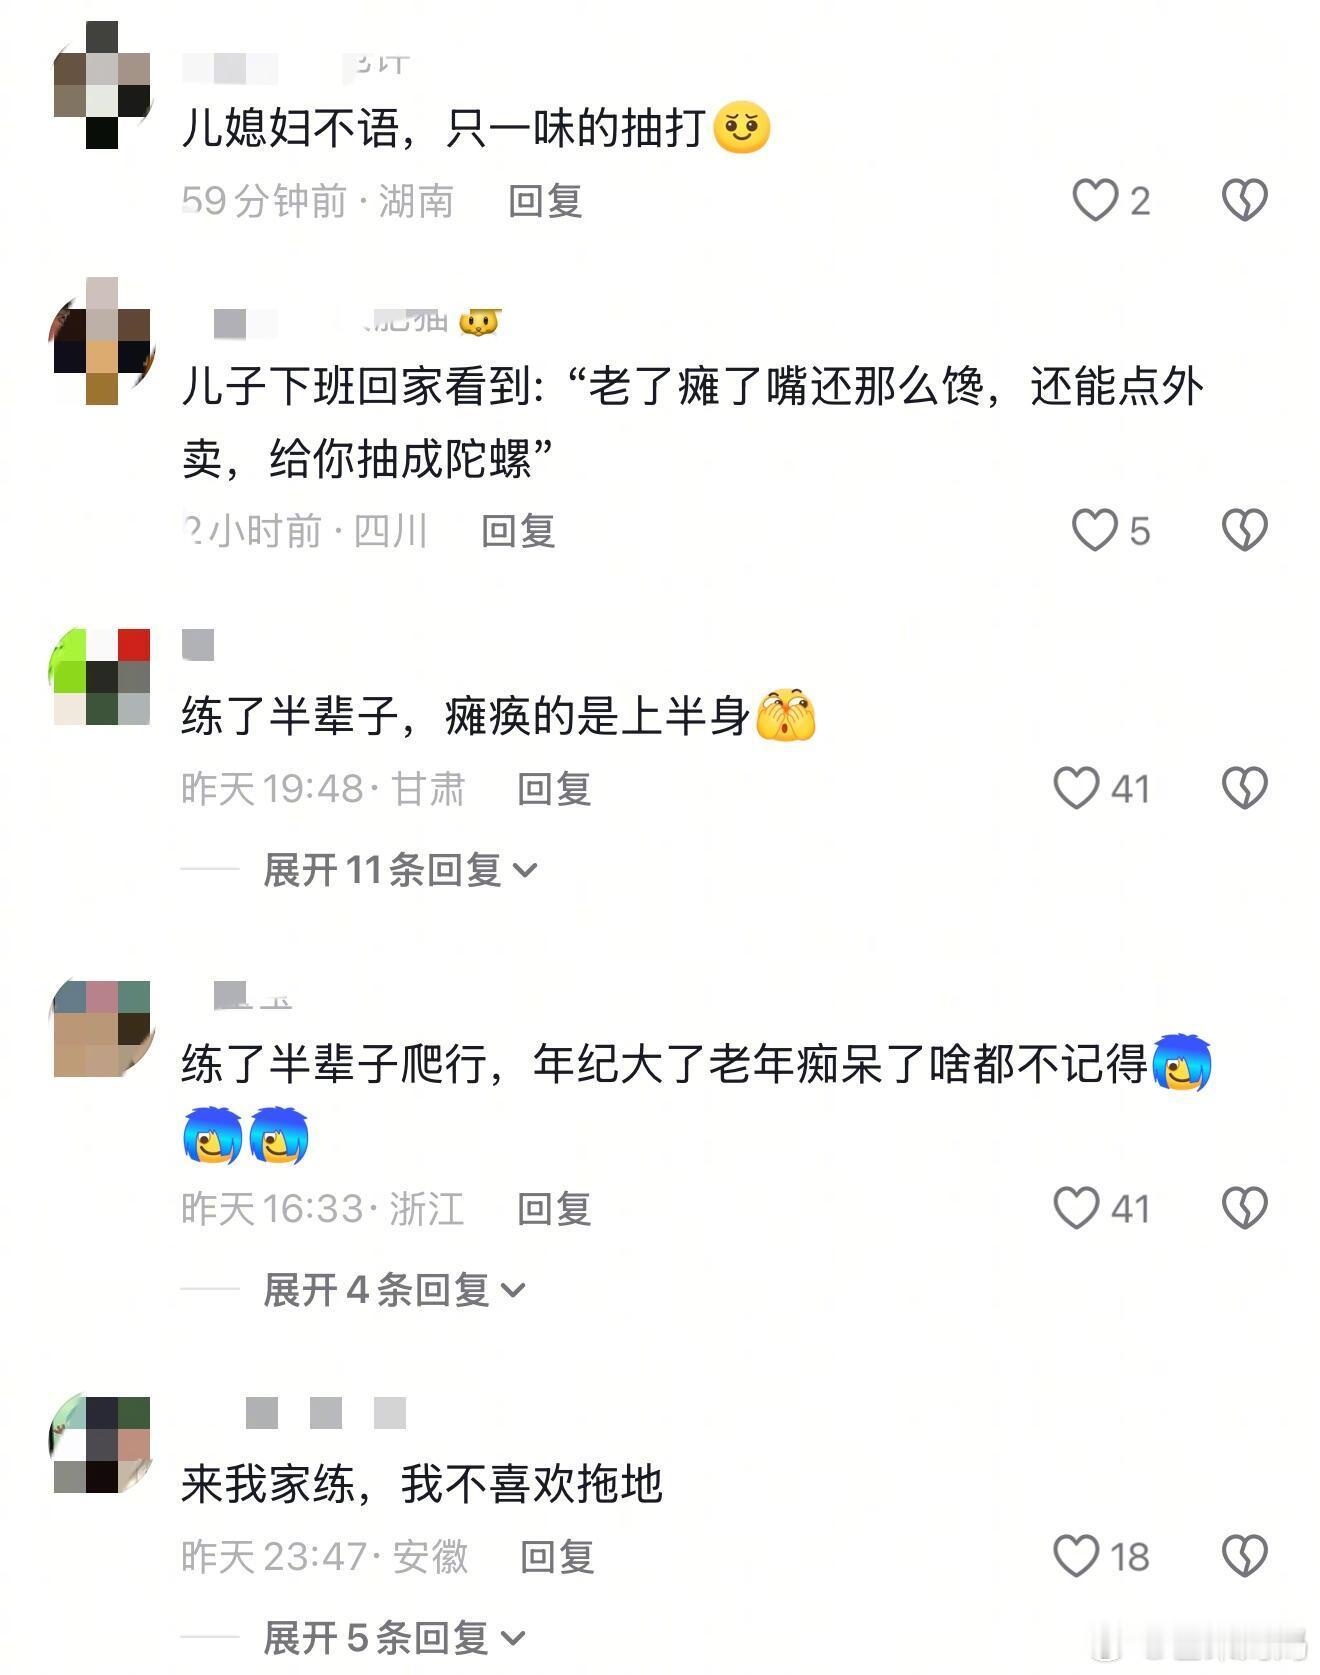Like the 安徽 comment about 拖地
Screen dimensions: 1320x1675
(x=1076, y=1556)
